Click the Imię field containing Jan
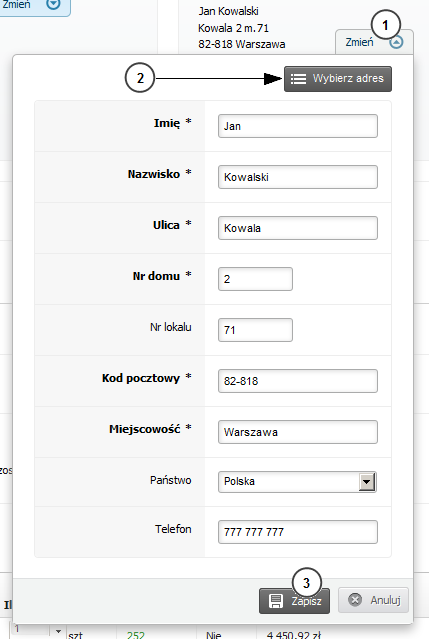 coord(298,126)
